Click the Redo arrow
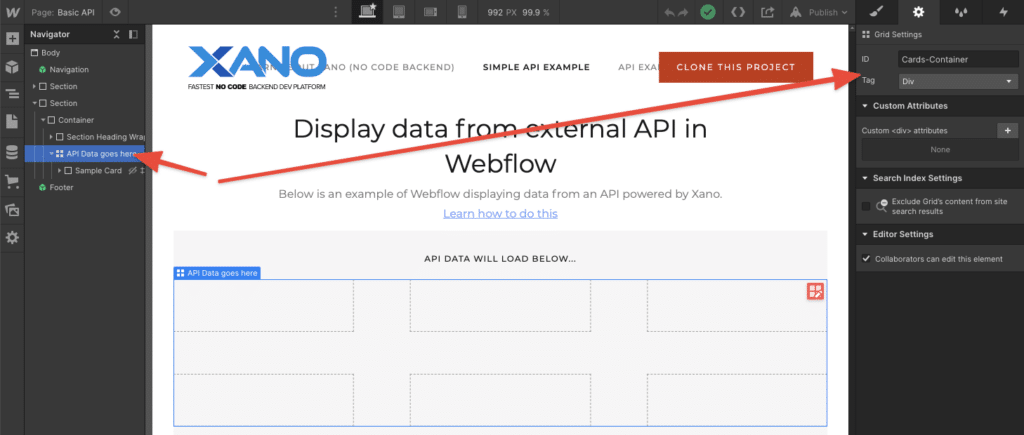 (683, 12)
